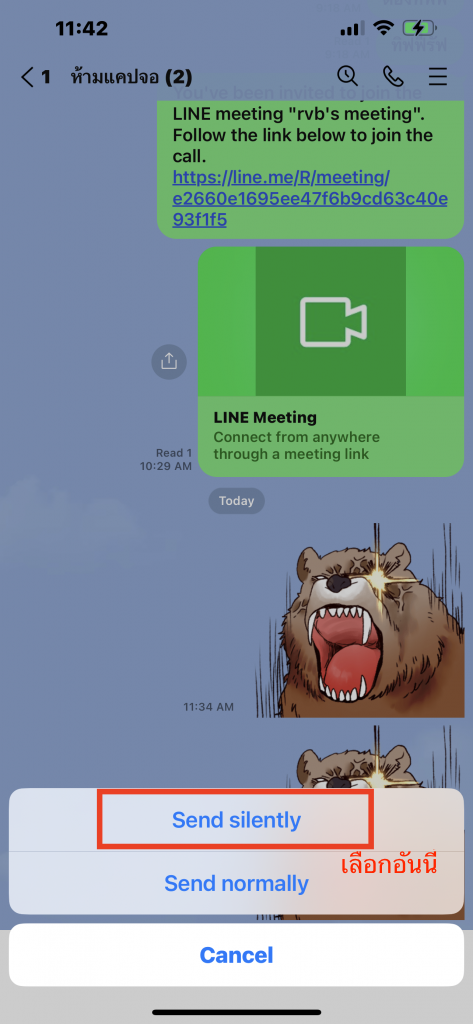Tap the chat title ห้ามแคปจอ (2)
Viewport: 473px width, 1024px height.
[131, 77]
